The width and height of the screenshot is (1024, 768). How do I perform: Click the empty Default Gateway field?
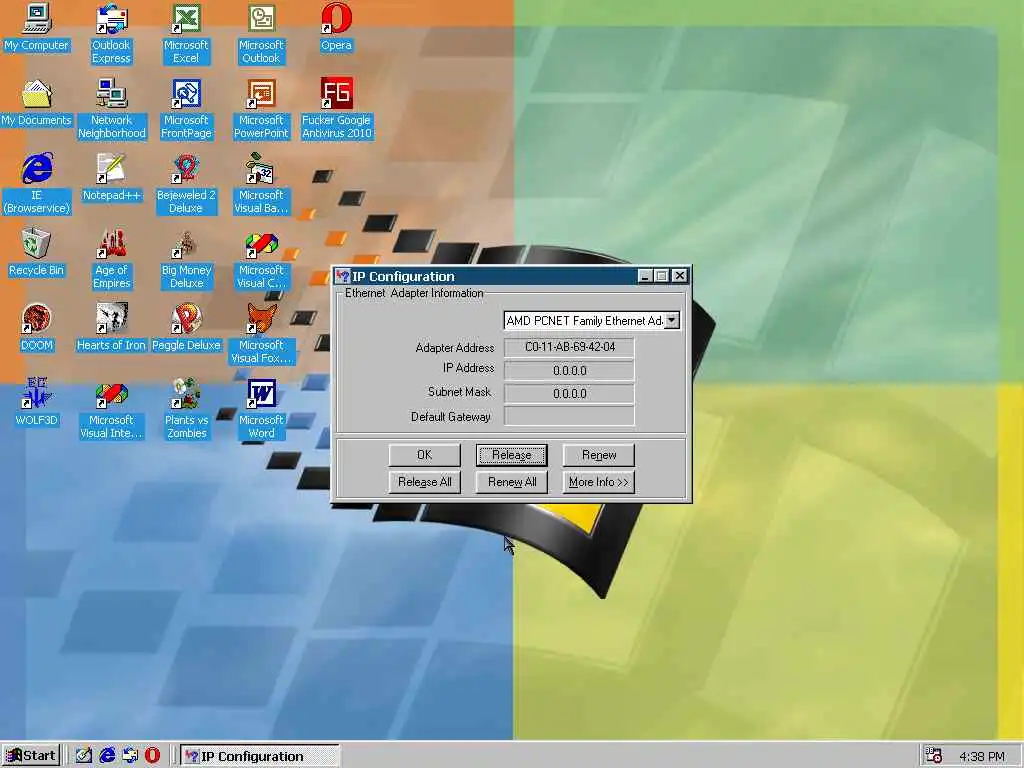[x=569, y=416]
